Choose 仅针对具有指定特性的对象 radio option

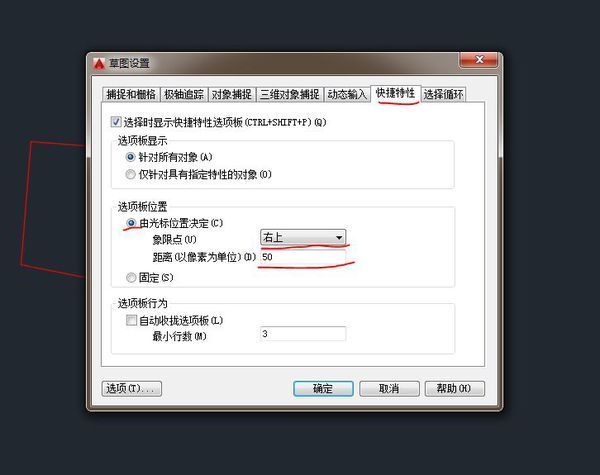(130, 175)
